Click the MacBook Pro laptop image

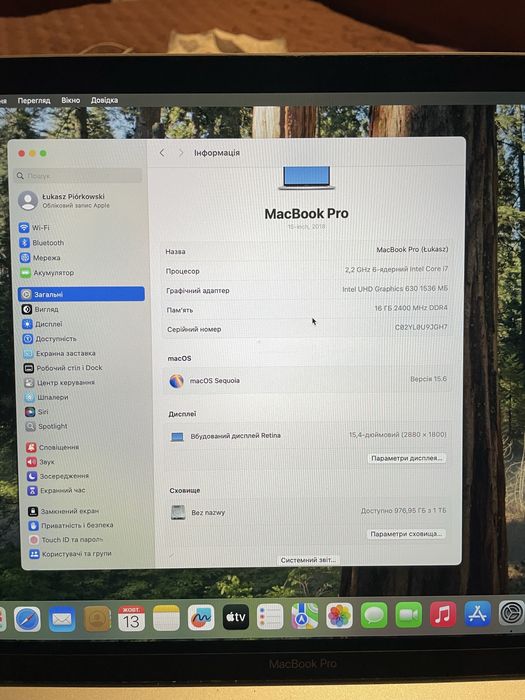pyautogui.click(x=307, y=178)
